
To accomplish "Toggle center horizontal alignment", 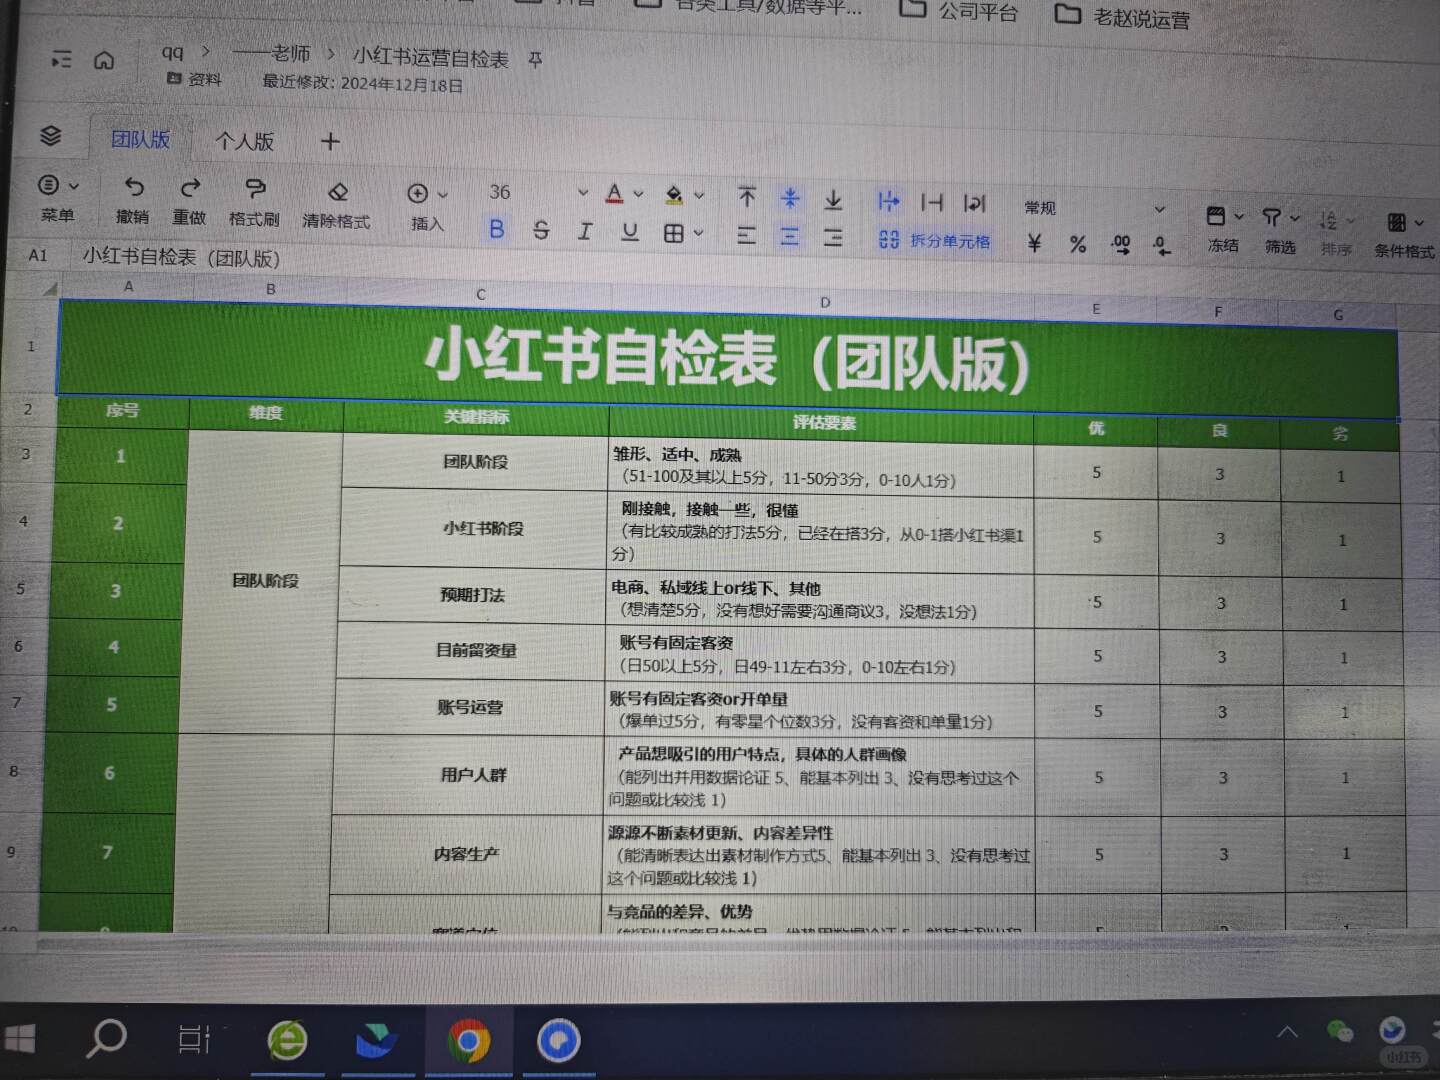I will (x=790, y=237).
